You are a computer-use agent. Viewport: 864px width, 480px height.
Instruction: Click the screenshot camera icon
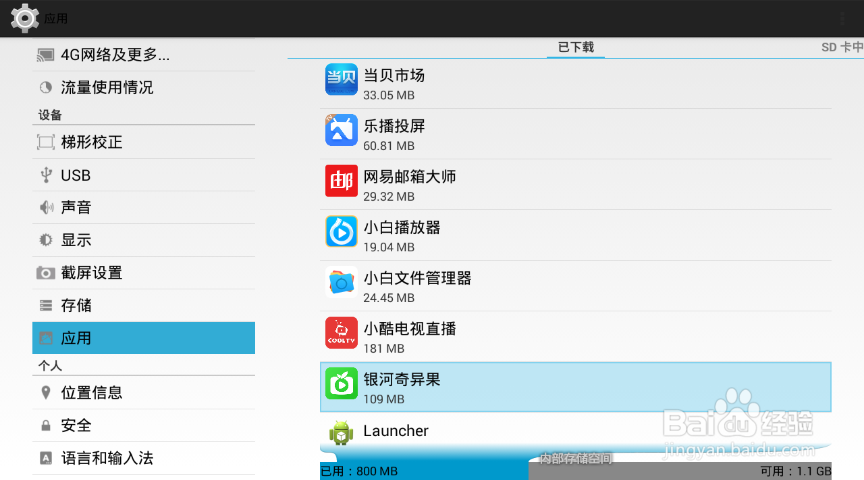pos(46,273)
